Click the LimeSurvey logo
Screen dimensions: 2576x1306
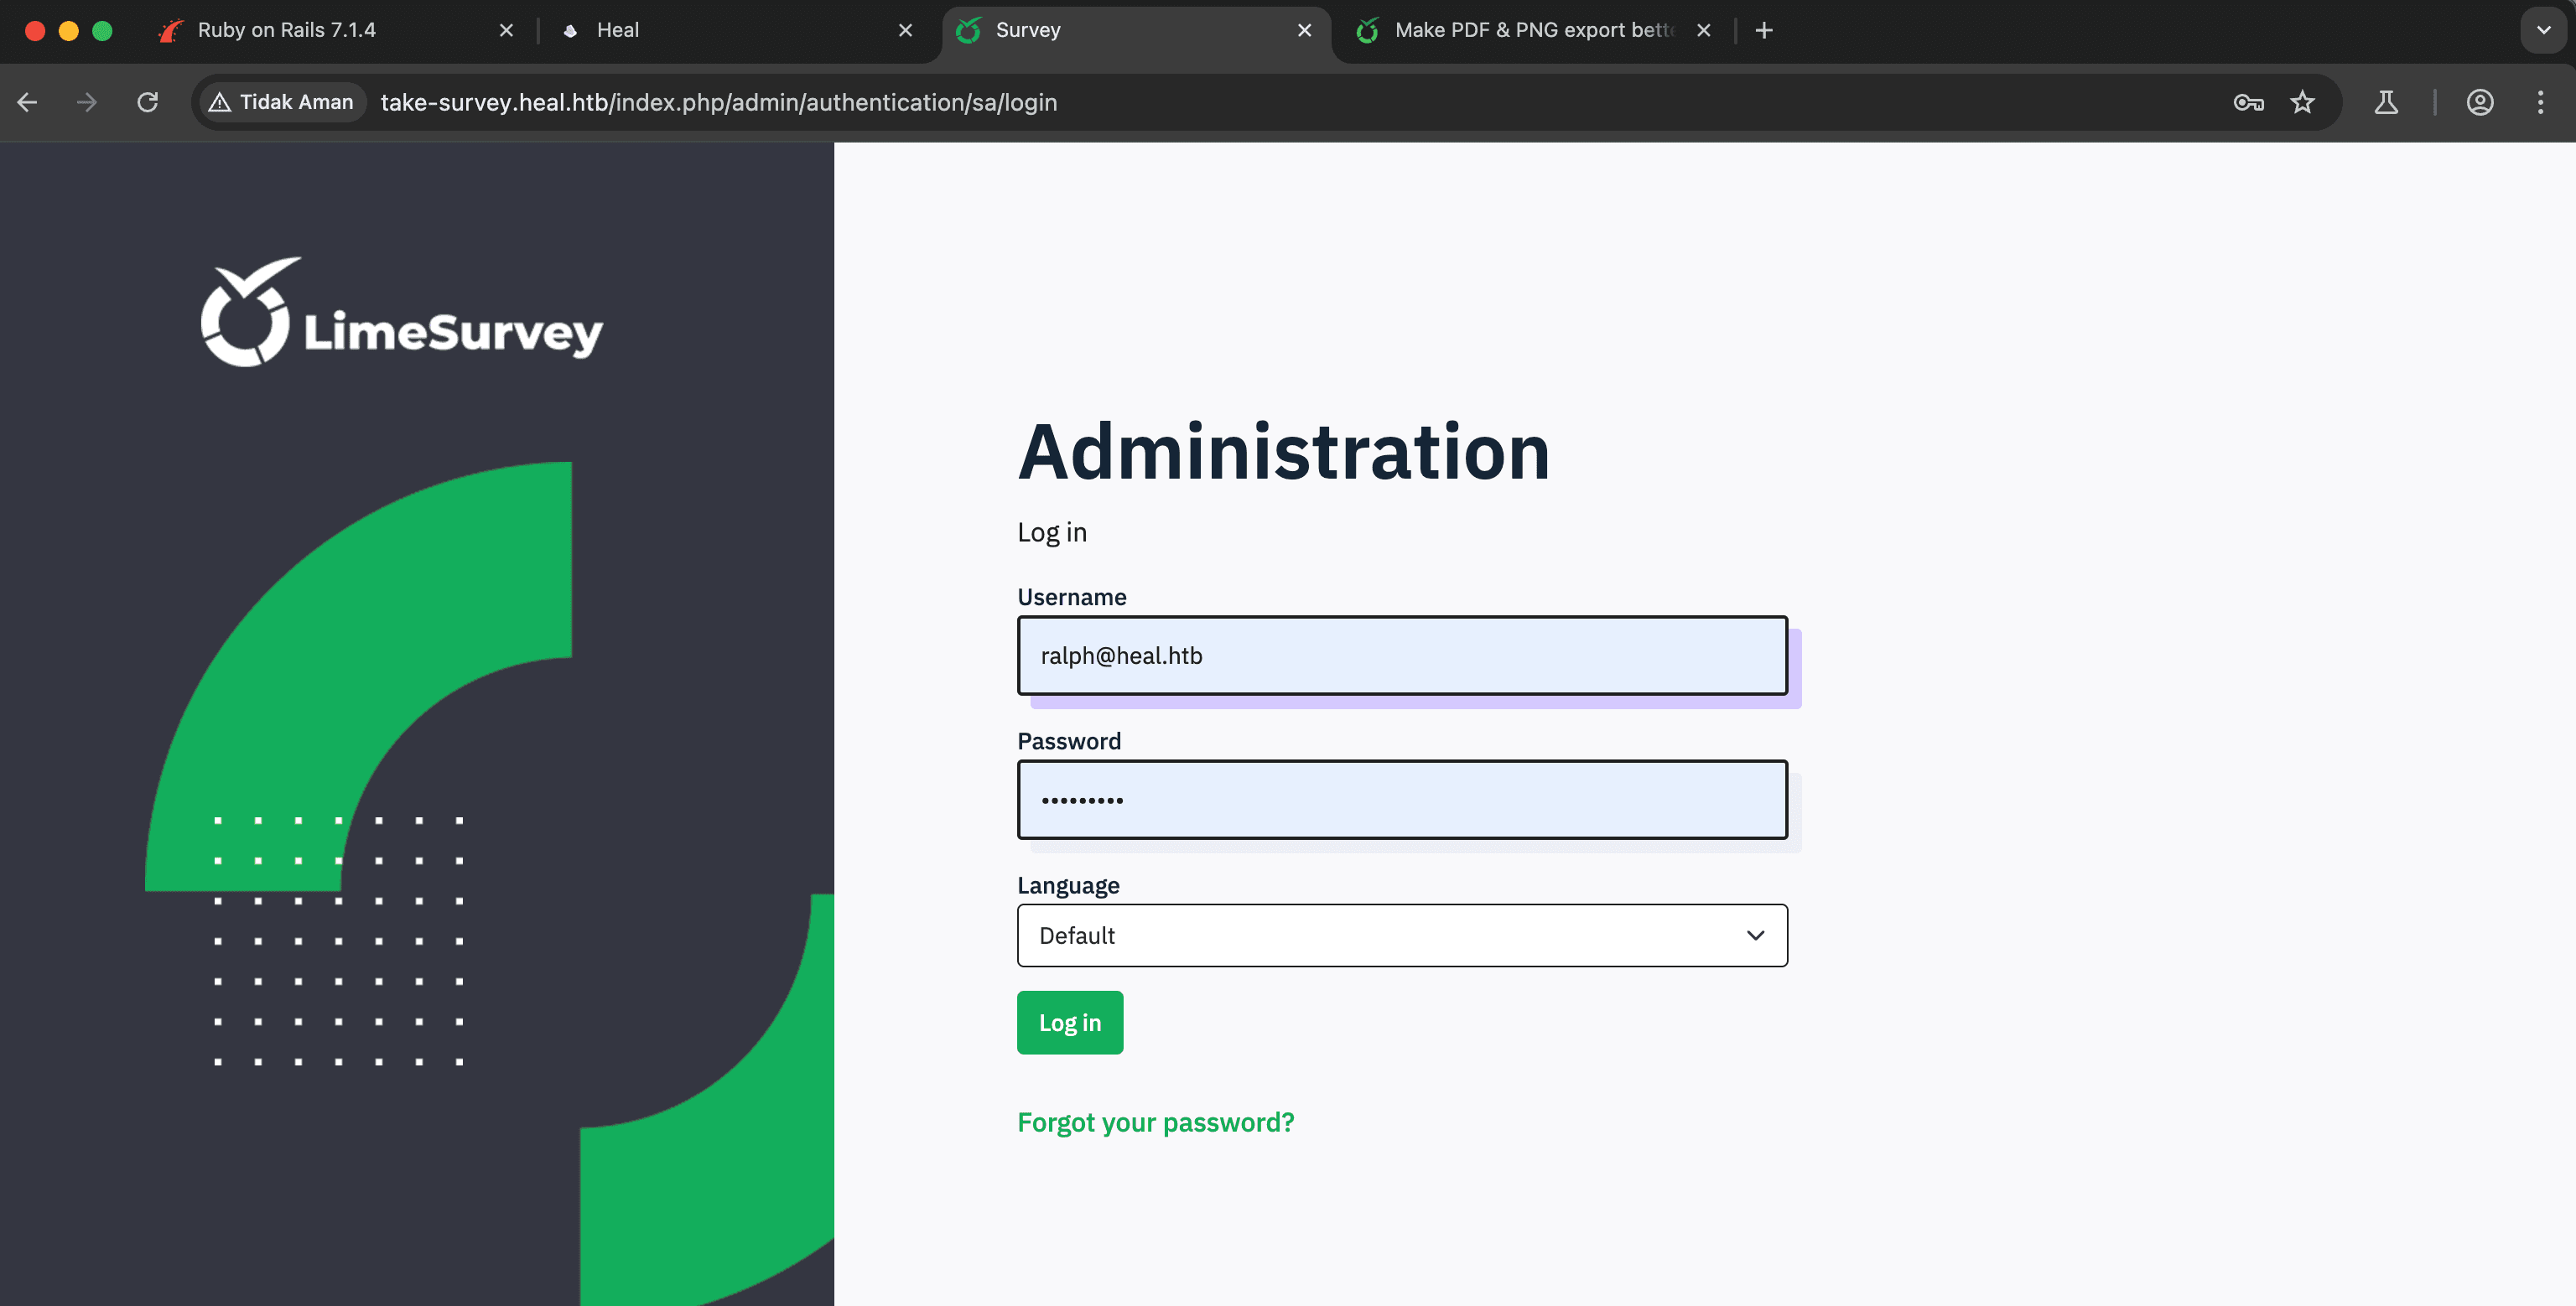[401, 313]
